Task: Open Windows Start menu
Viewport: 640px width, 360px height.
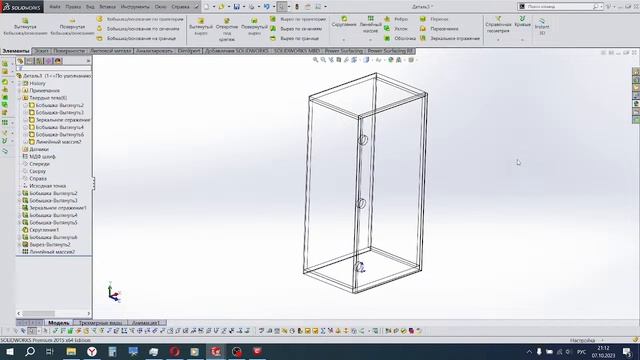Action: coord(9,352)
